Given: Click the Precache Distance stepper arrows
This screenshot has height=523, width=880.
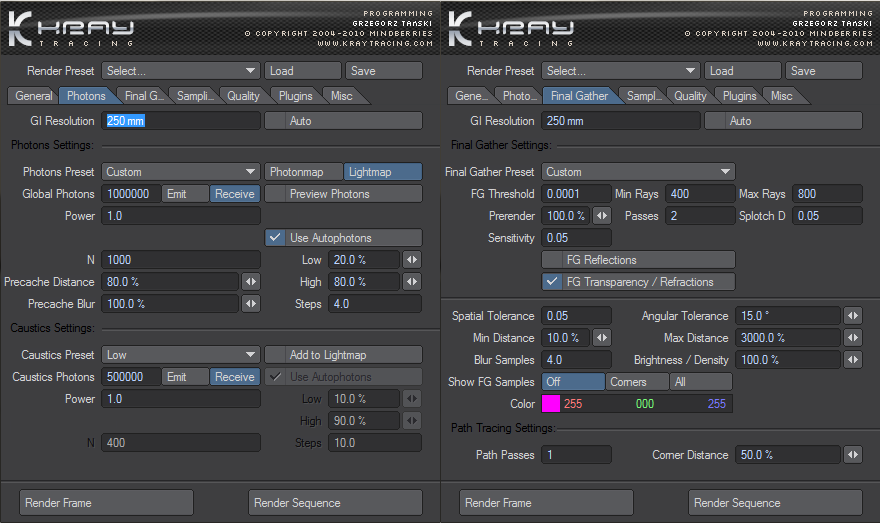Looking at the screenshot, I should [x=252, y=282].
